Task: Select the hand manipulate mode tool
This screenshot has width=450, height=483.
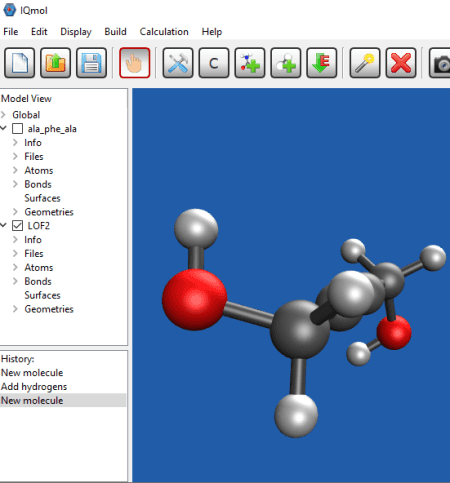Action: pyautogui.click(x=135, y=63)
